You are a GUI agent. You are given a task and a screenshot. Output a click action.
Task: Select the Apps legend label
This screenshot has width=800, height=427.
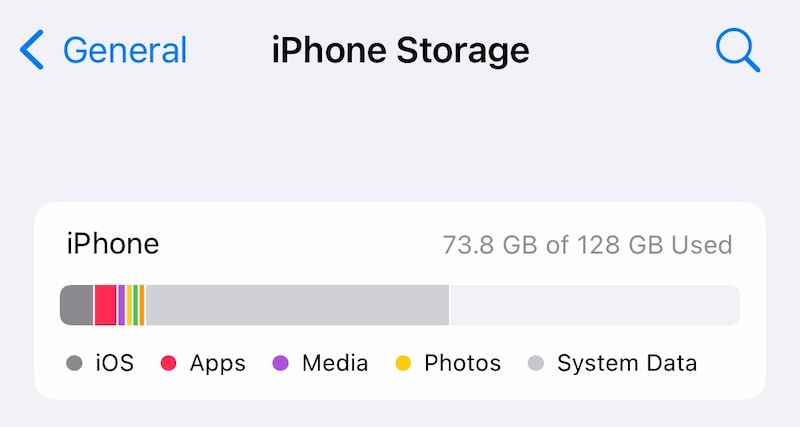tap(218, 364)
